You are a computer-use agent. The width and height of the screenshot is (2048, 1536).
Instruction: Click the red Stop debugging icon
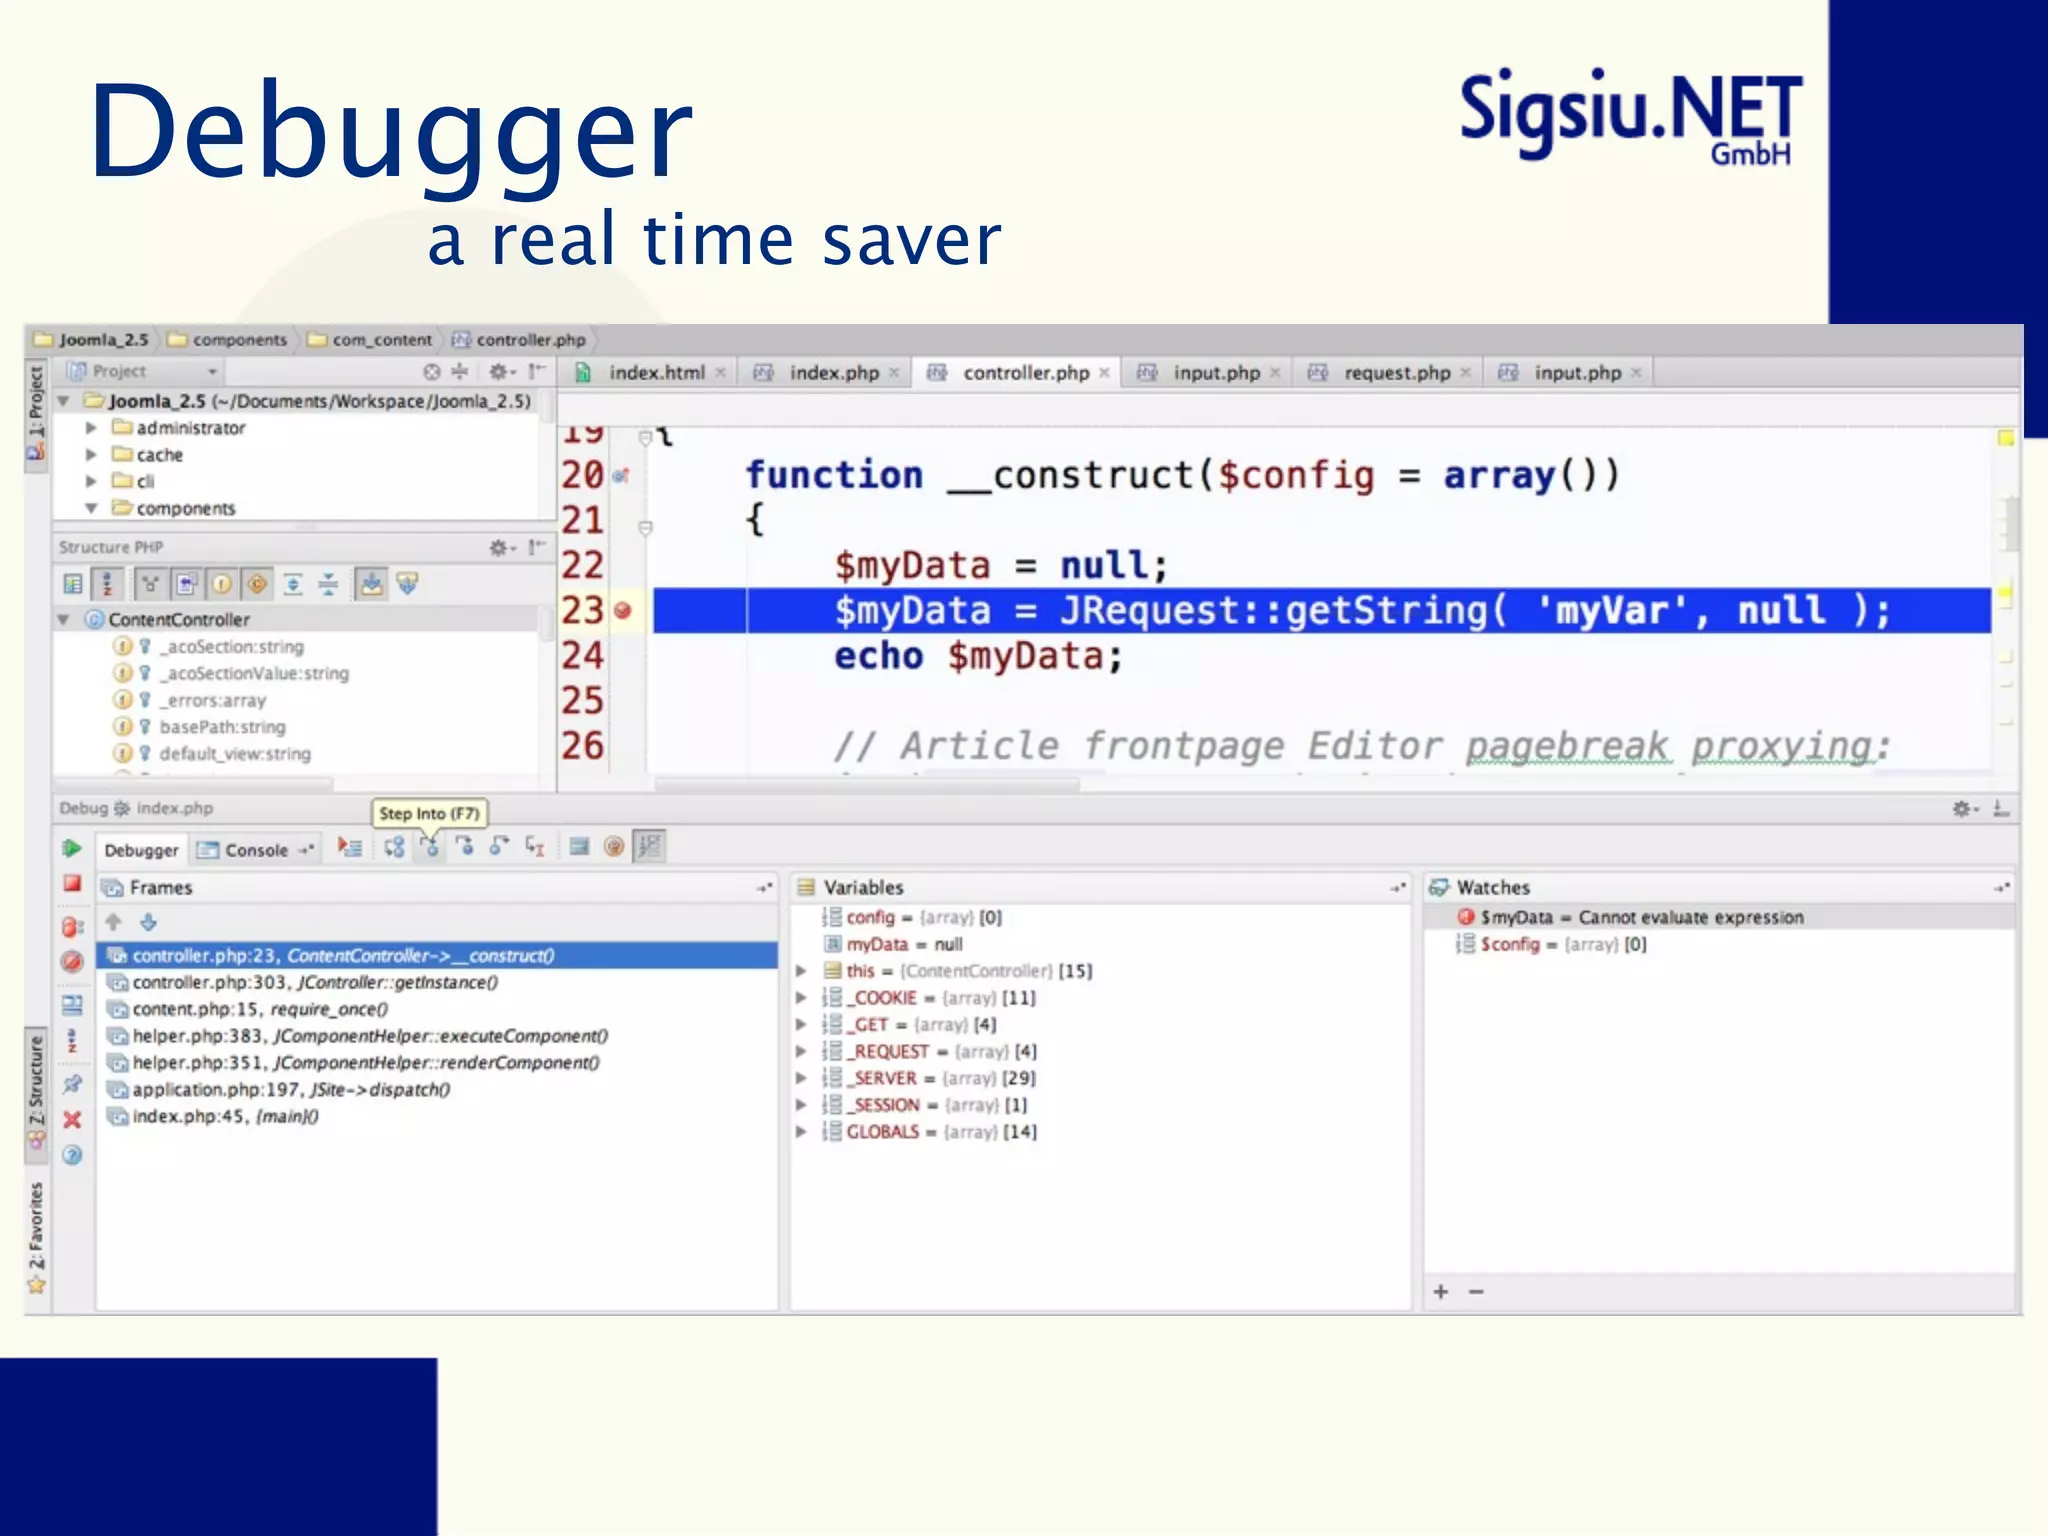click(72, 884)
